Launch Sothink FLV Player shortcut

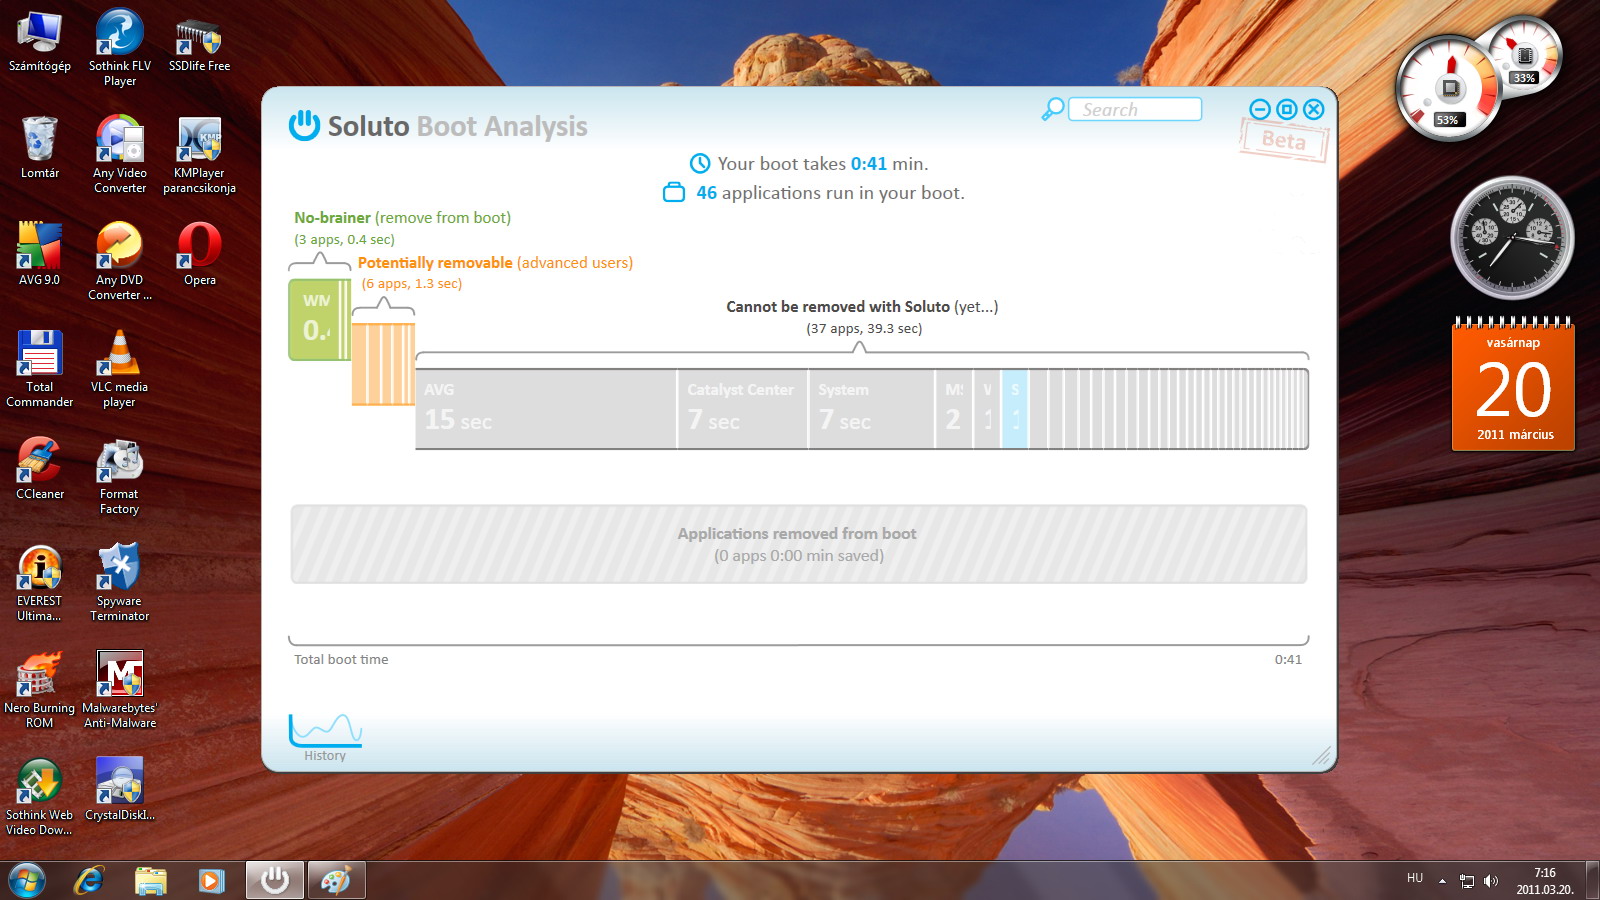pyautogui.click(x=120, y=48)
